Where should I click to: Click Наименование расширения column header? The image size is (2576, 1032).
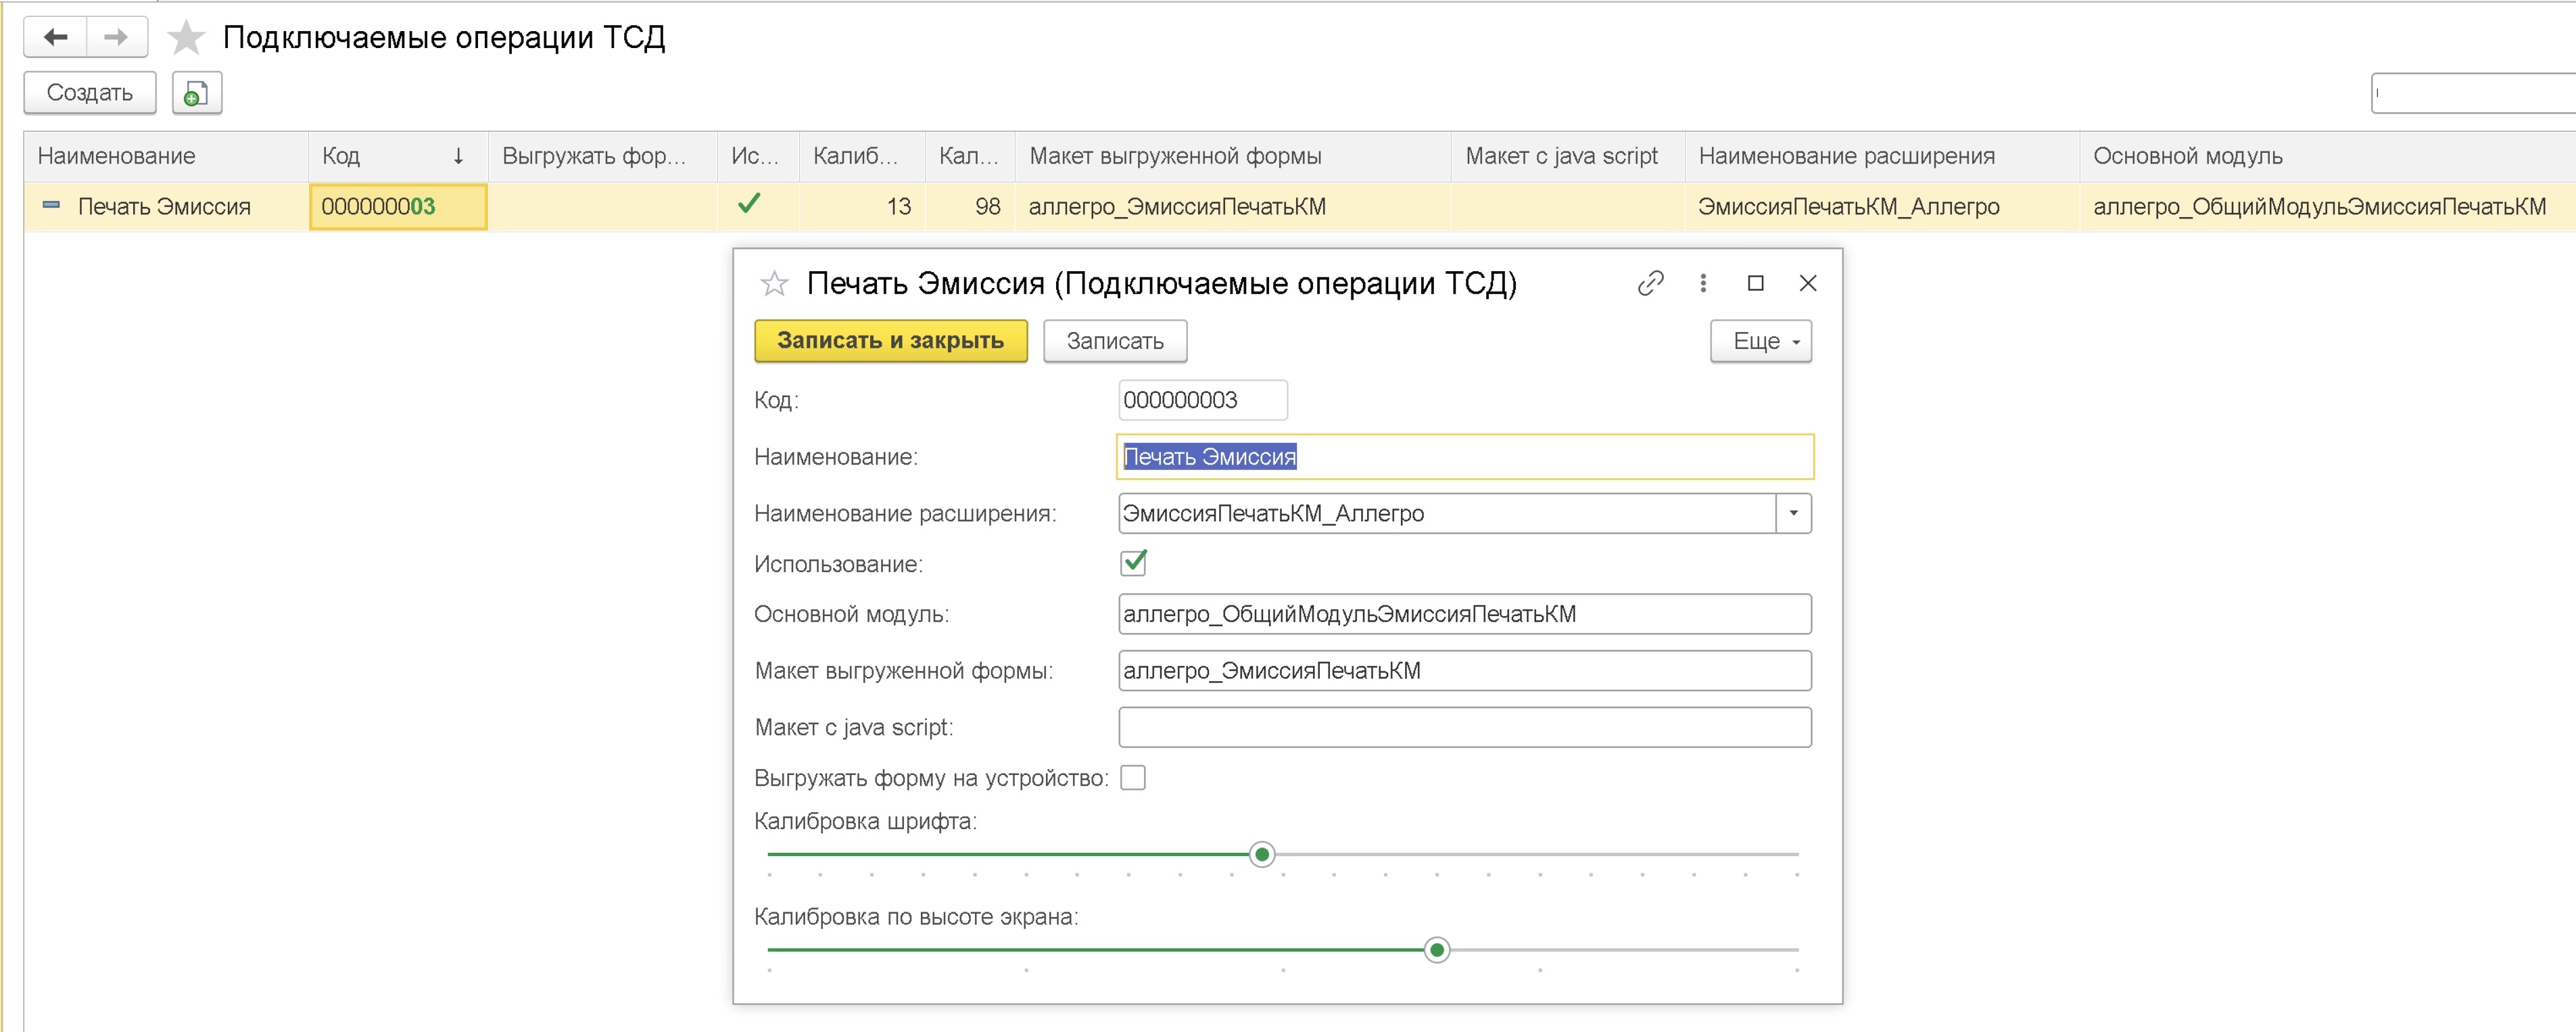(1882, 156)
